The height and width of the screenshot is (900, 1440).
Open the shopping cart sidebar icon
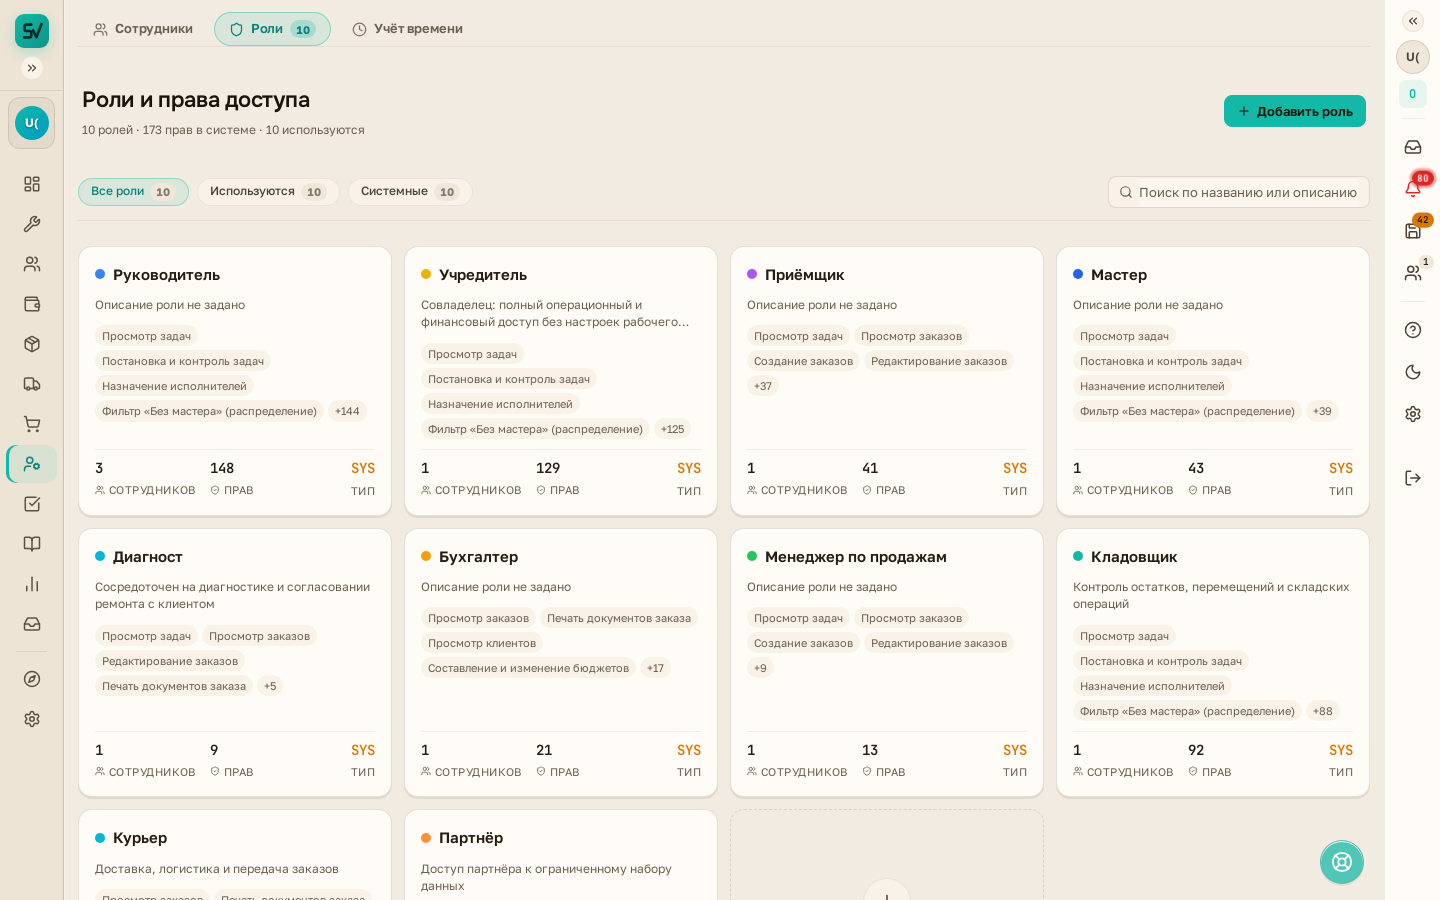(x=32, y=424)
